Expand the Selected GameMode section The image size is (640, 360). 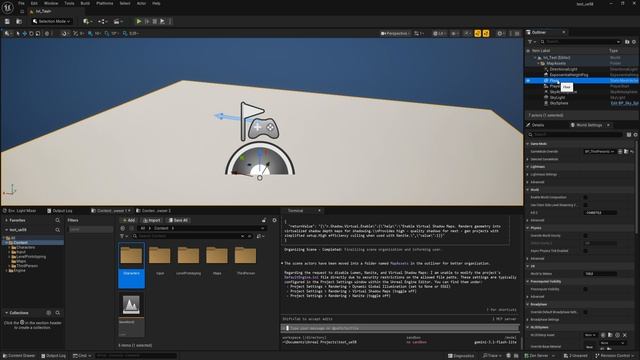tap(528, 159)
